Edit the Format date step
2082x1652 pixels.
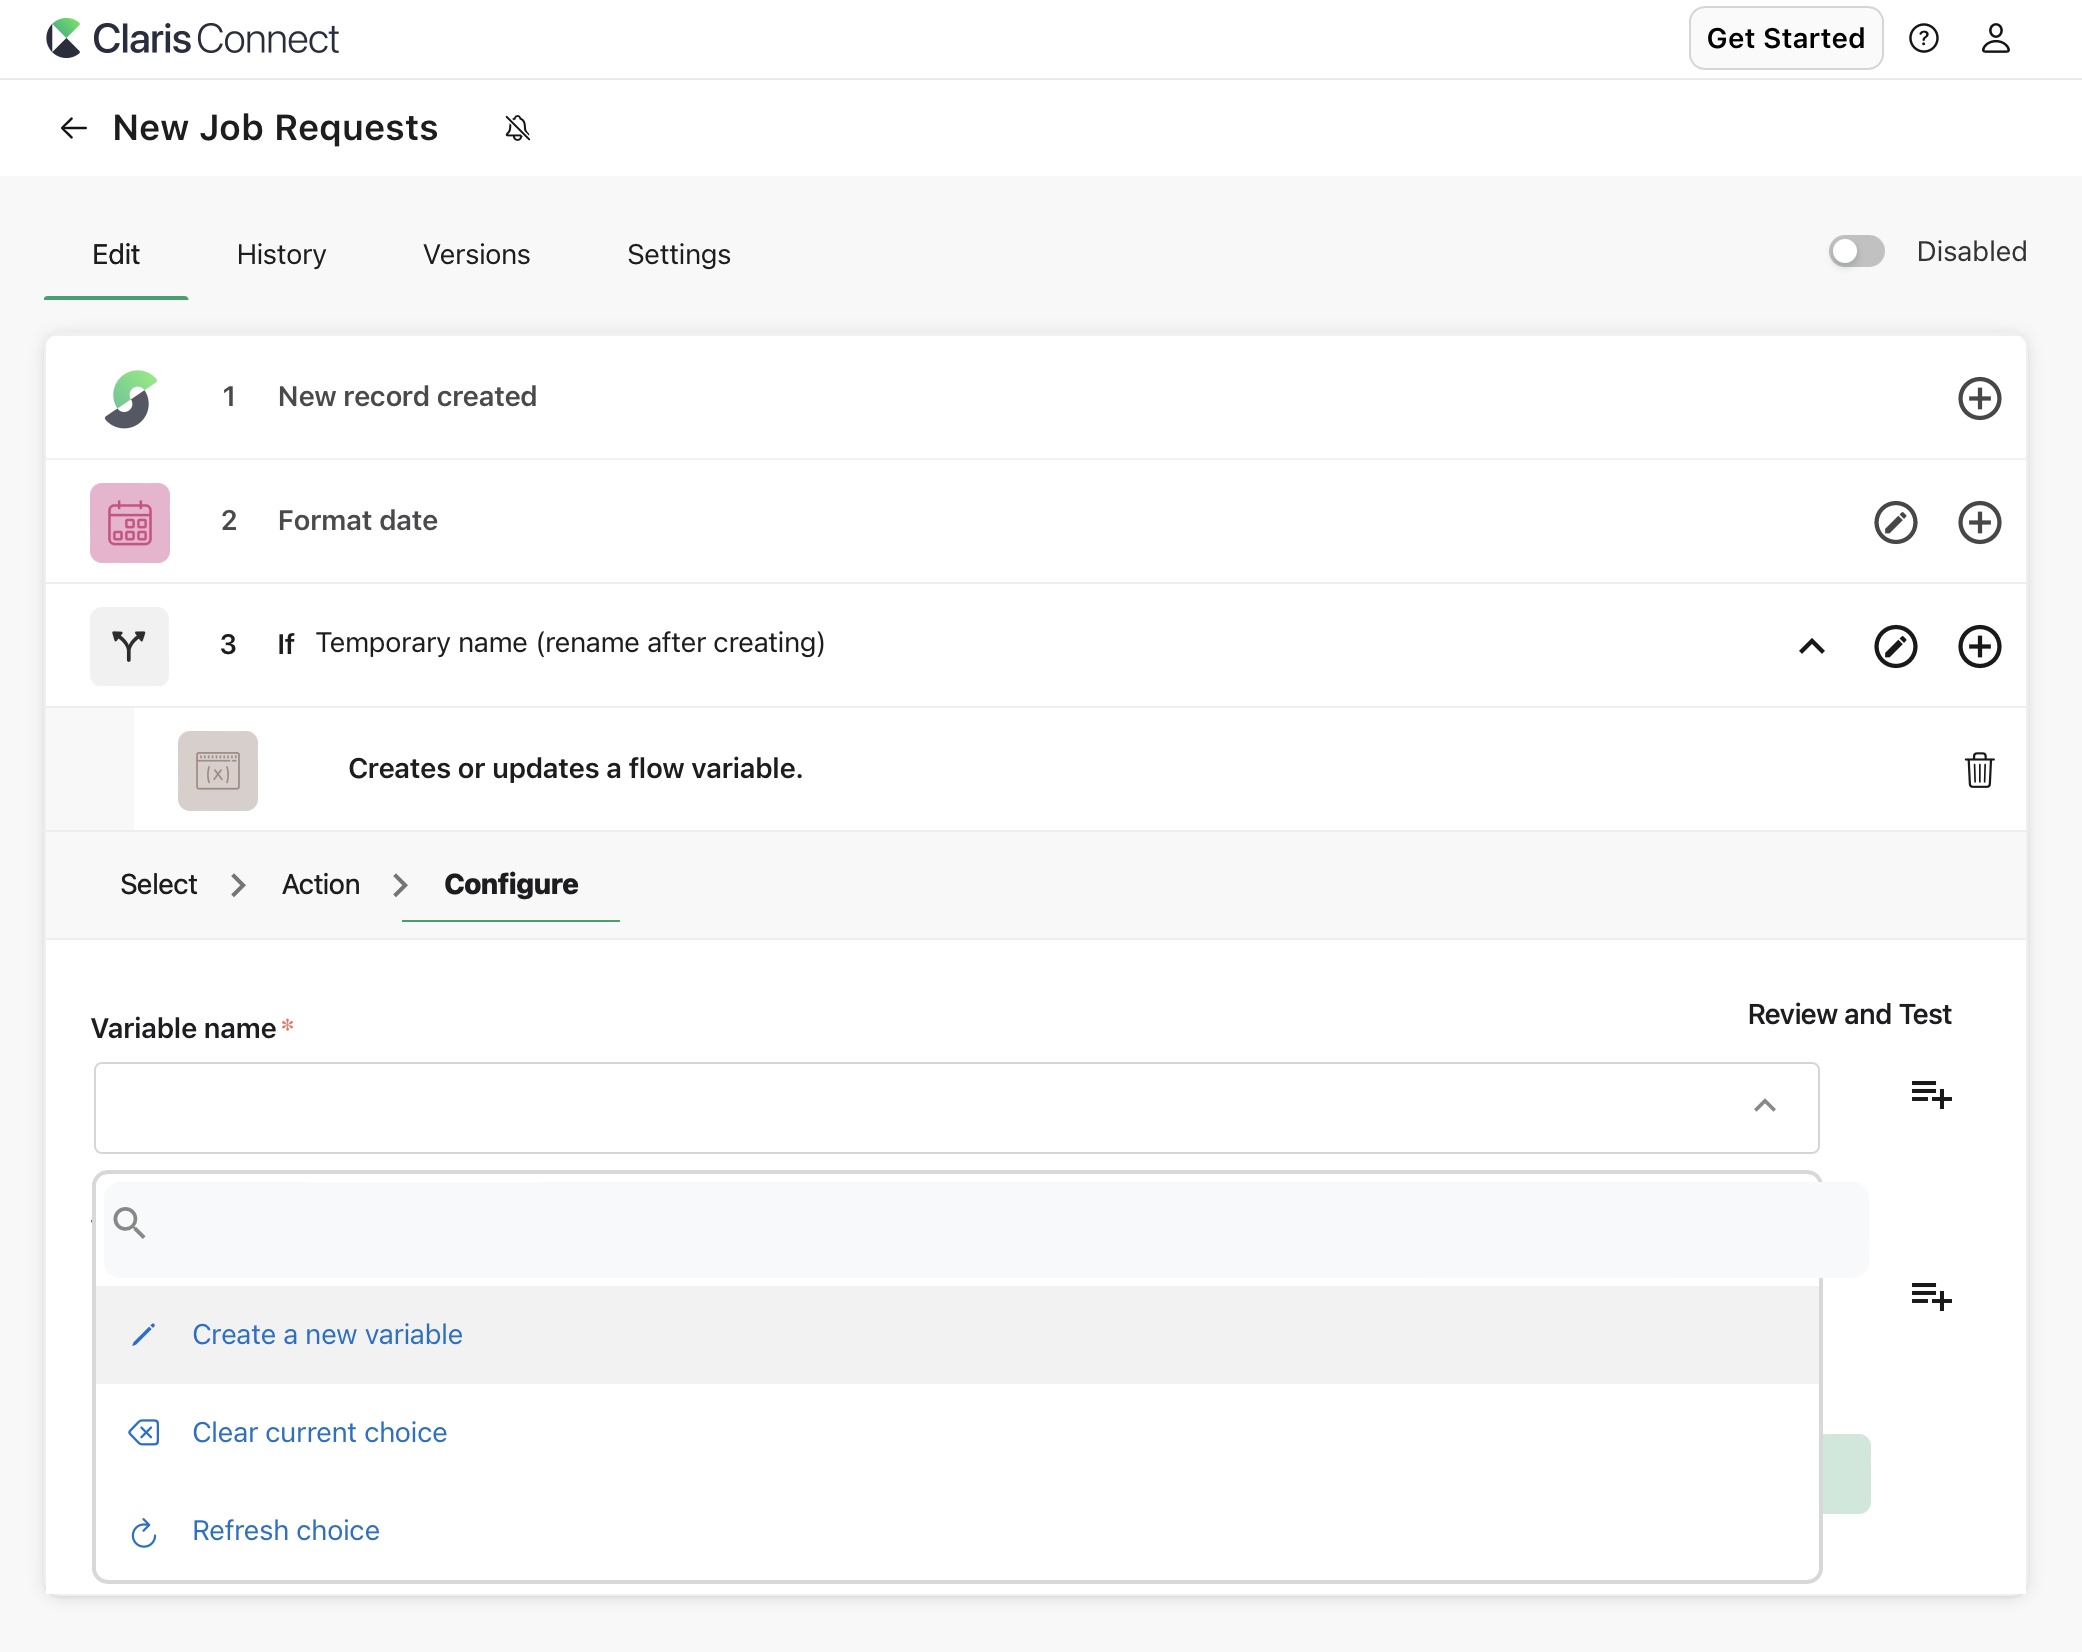[x=1896, y=522]
